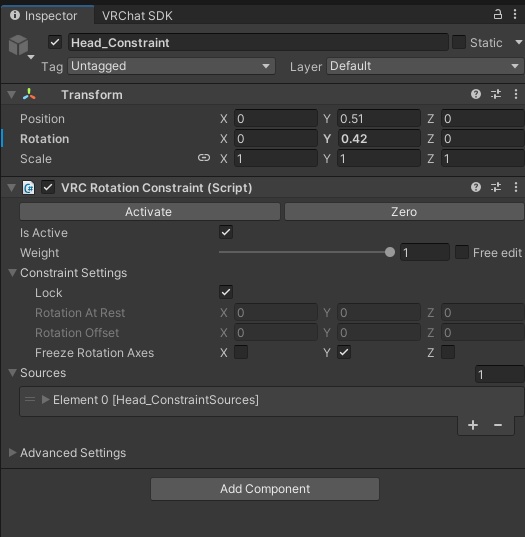The height and width of the screenshot is (537, 525).
Task: Open VRC Rotation Constraint help
Action: point(476,187)
